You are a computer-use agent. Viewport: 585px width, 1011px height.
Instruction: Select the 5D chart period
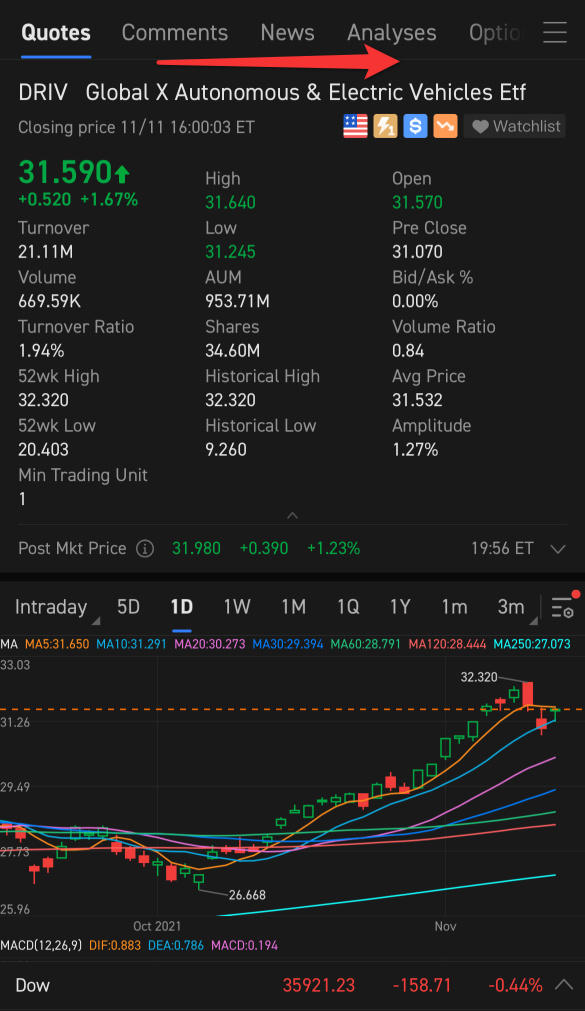128,607
